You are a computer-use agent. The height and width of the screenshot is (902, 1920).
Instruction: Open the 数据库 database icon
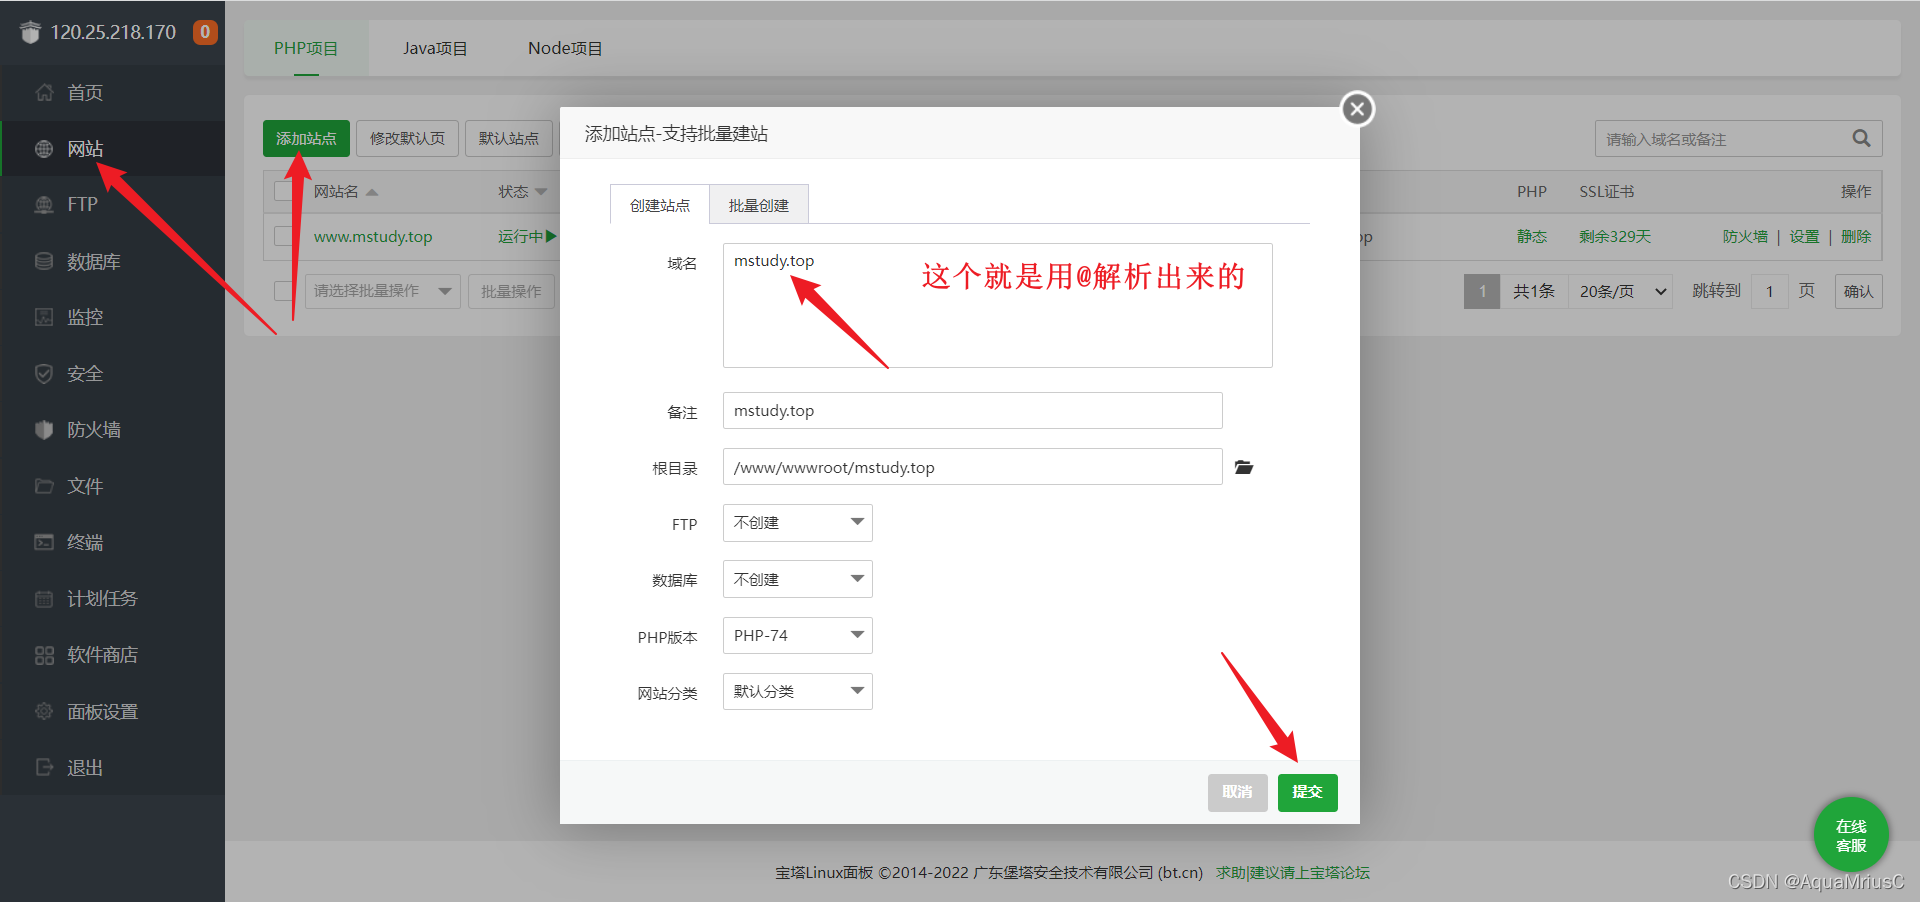point(44,261)
